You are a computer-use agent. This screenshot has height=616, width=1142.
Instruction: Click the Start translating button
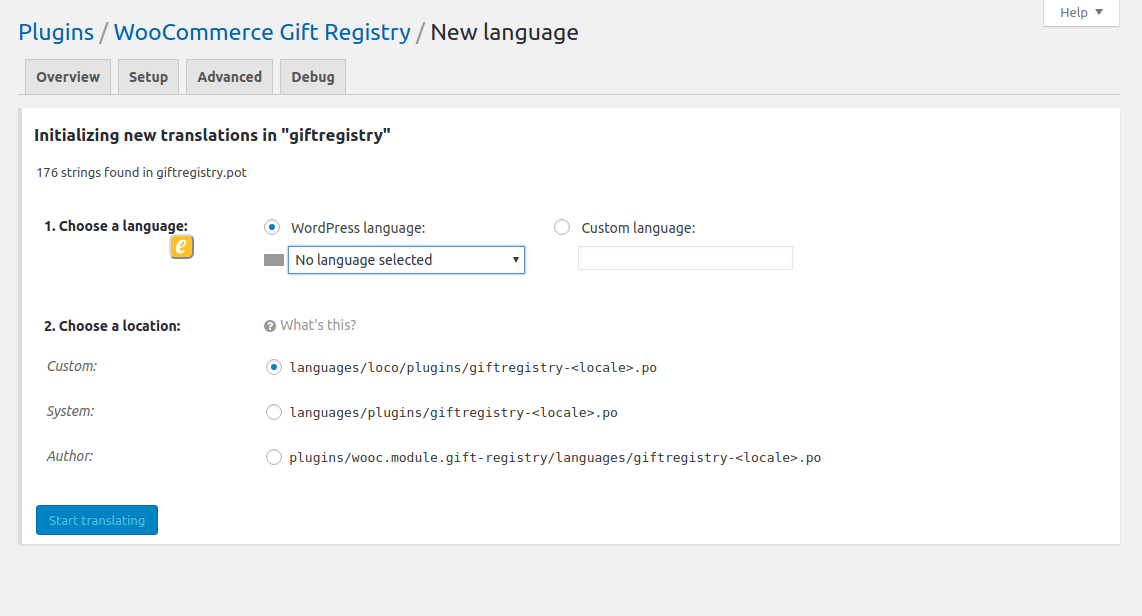tap(97, 520)
